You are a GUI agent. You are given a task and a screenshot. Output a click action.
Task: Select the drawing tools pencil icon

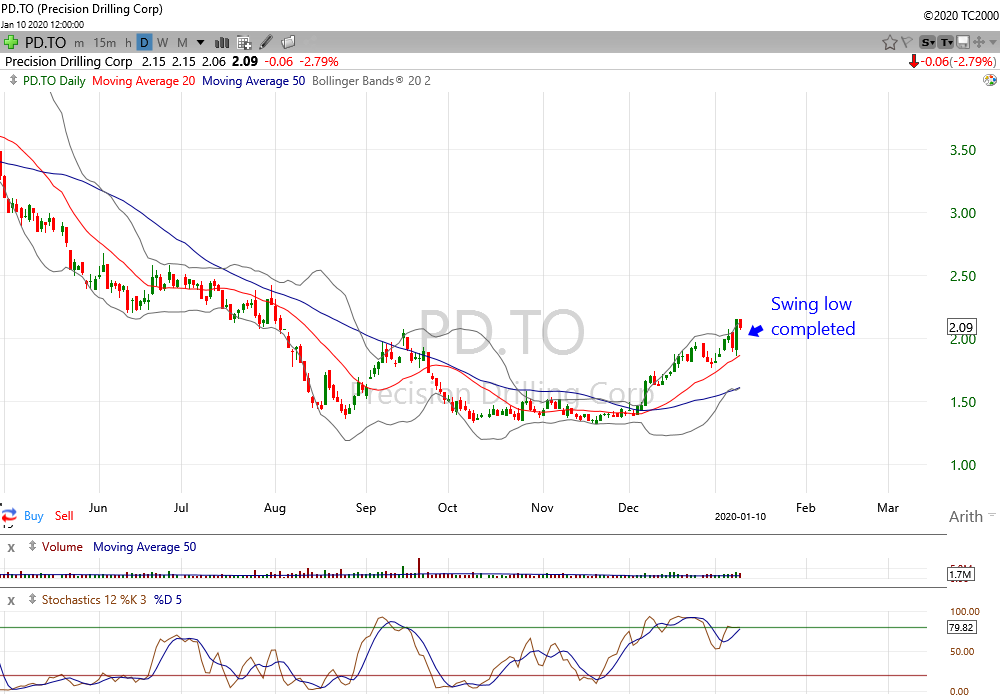coord(267,43)
